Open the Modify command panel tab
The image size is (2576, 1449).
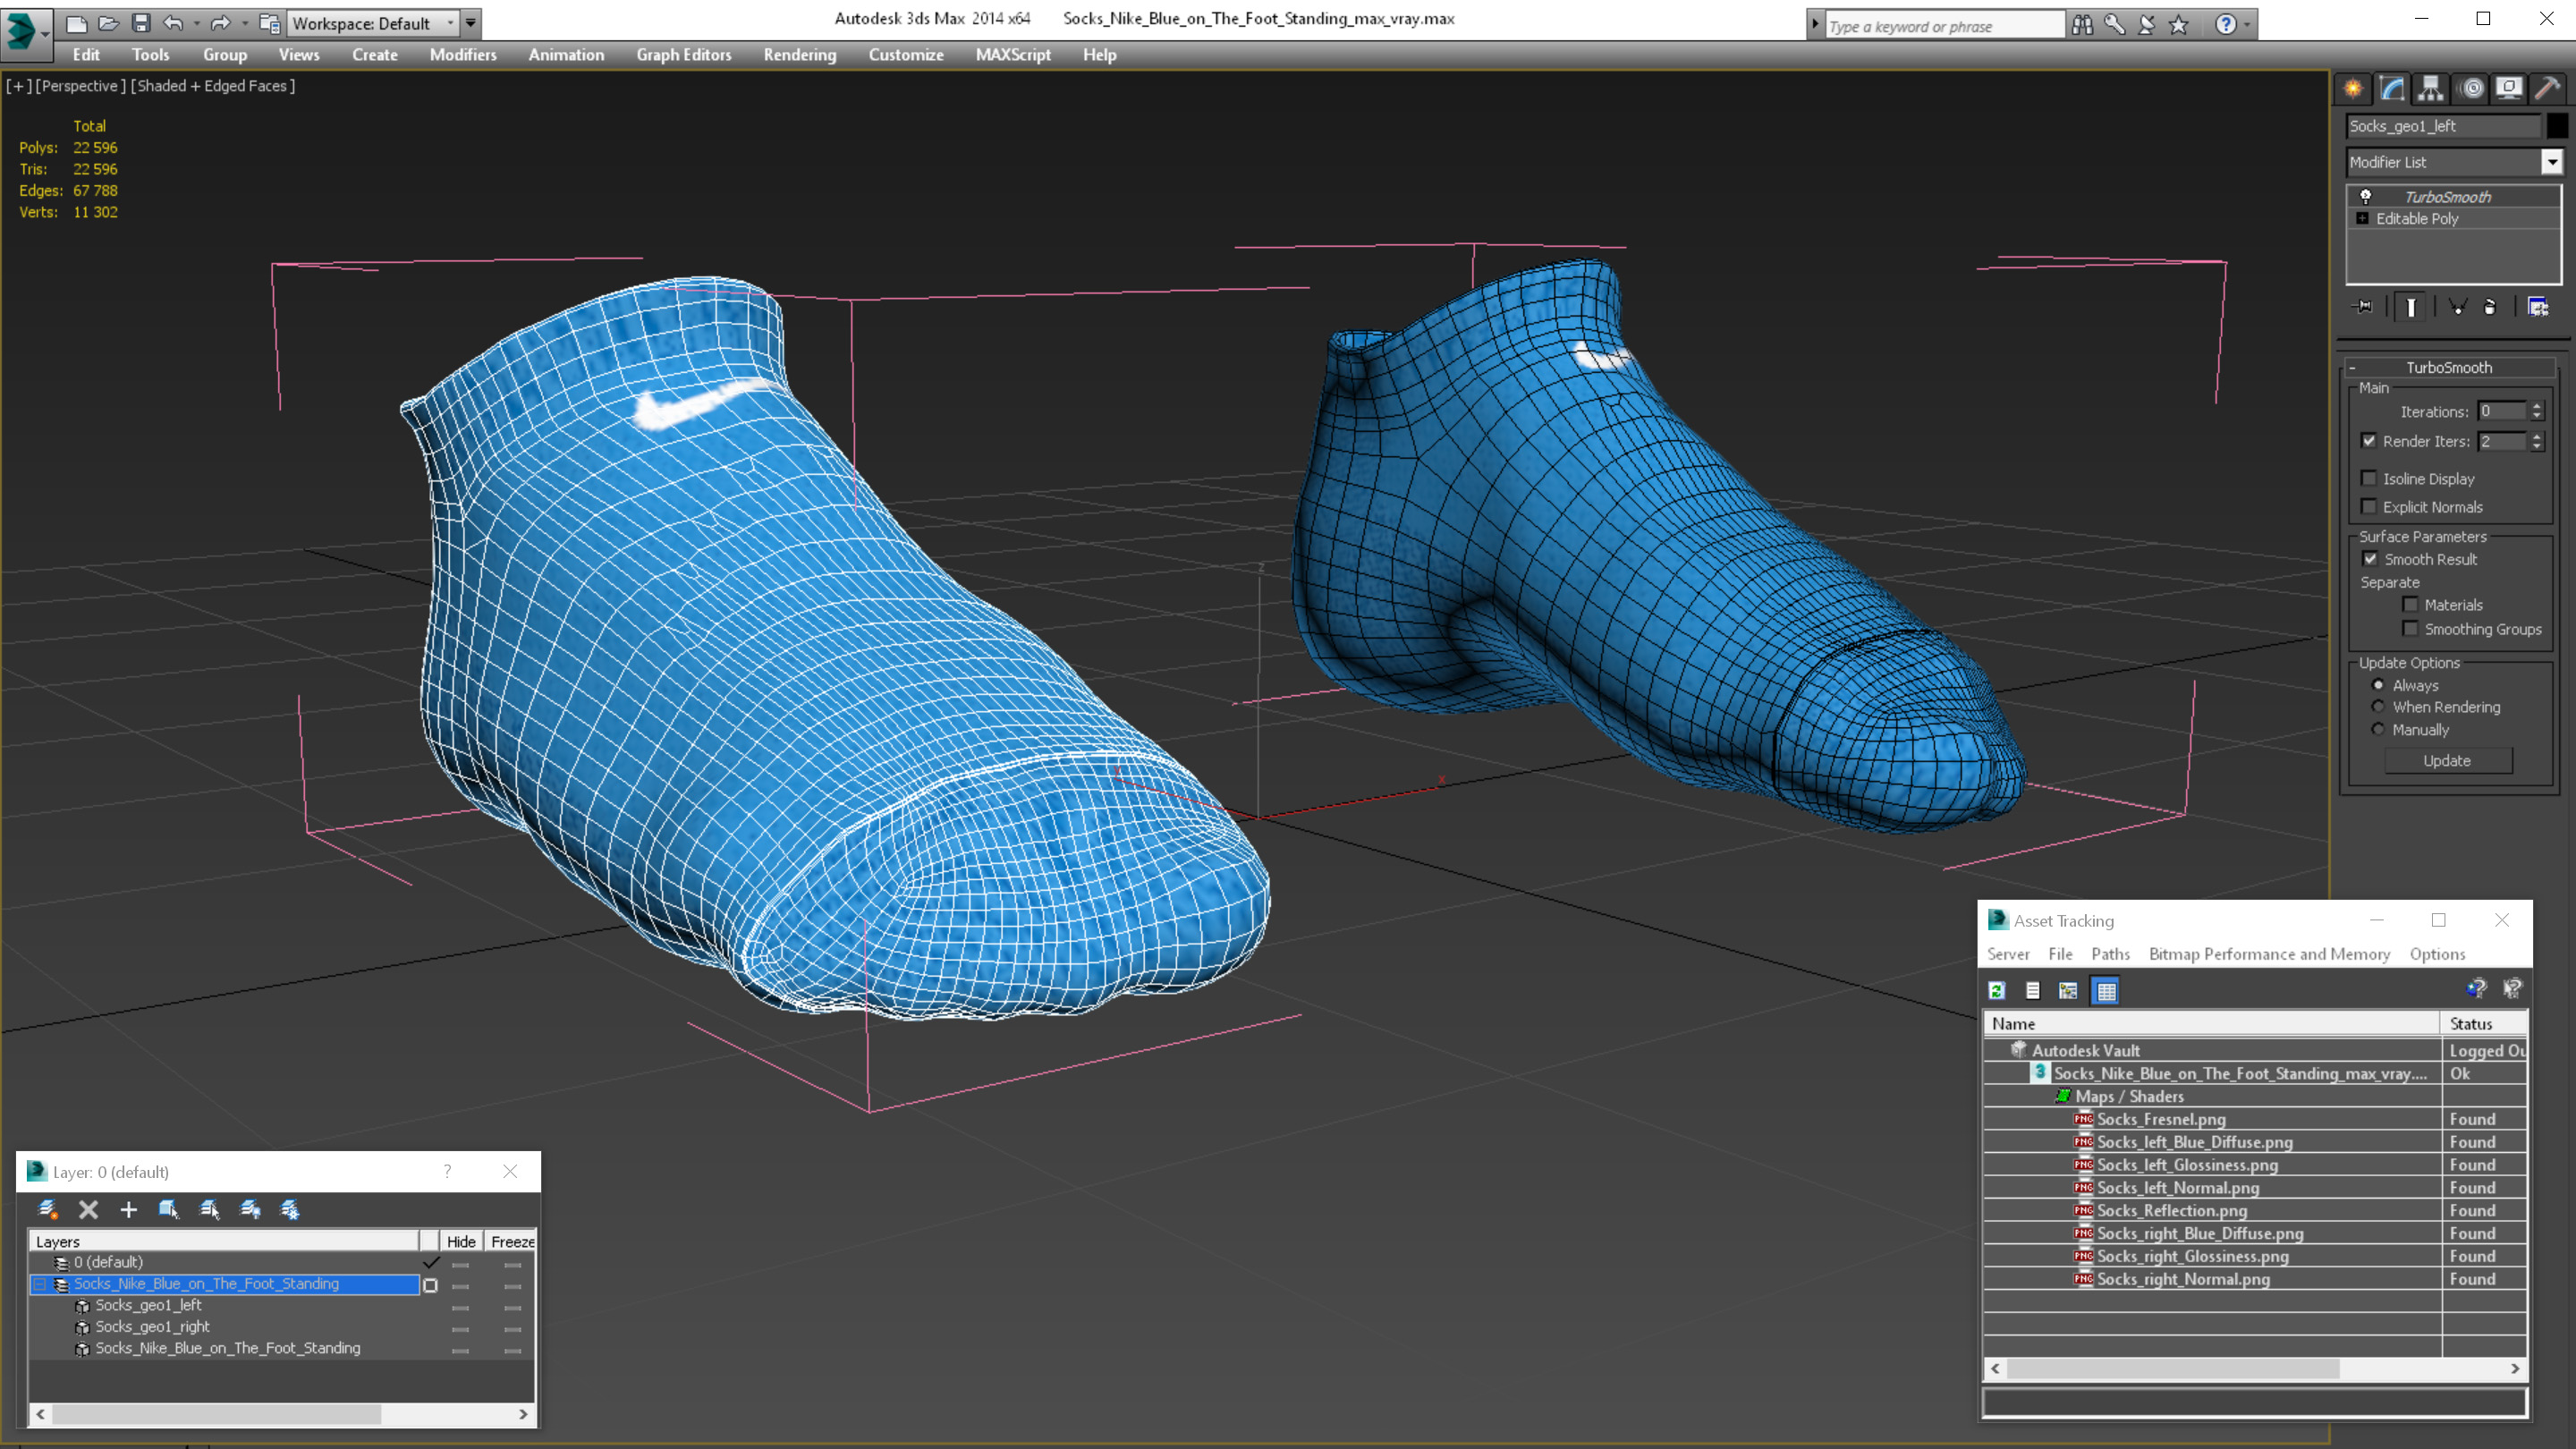coord(2392,89)
